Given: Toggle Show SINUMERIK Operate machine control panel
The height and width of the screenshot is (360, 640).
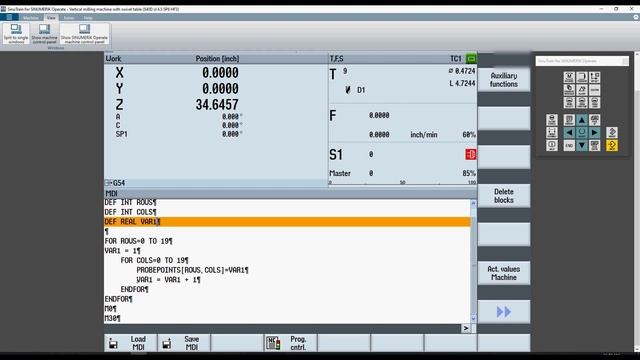Looking at the screenshot, I should tap(84, 33).
